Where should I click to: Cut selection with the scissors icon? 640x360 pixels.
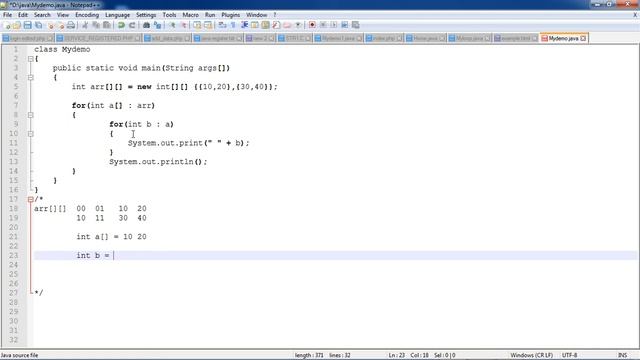pos(85,25)
